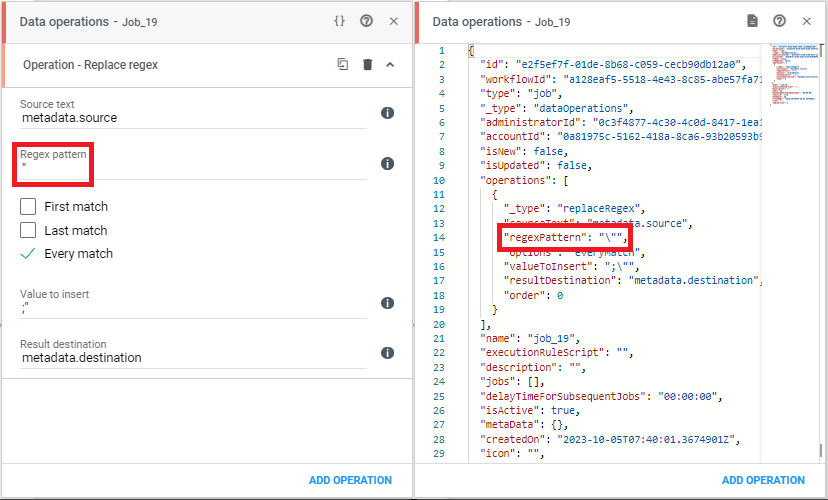Duplicate the Replace regex operation
The image size is (828, 500).
point(343,64)
